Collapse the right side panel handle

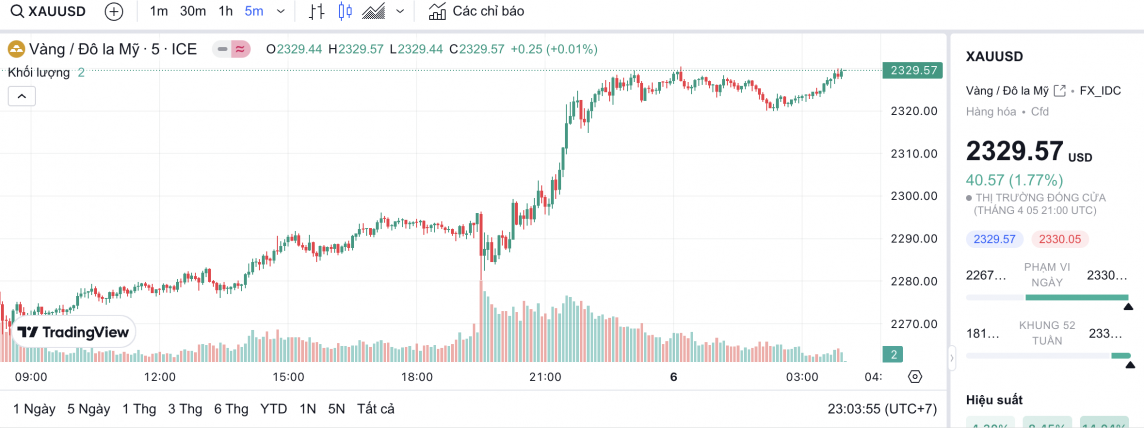point(952,356)
